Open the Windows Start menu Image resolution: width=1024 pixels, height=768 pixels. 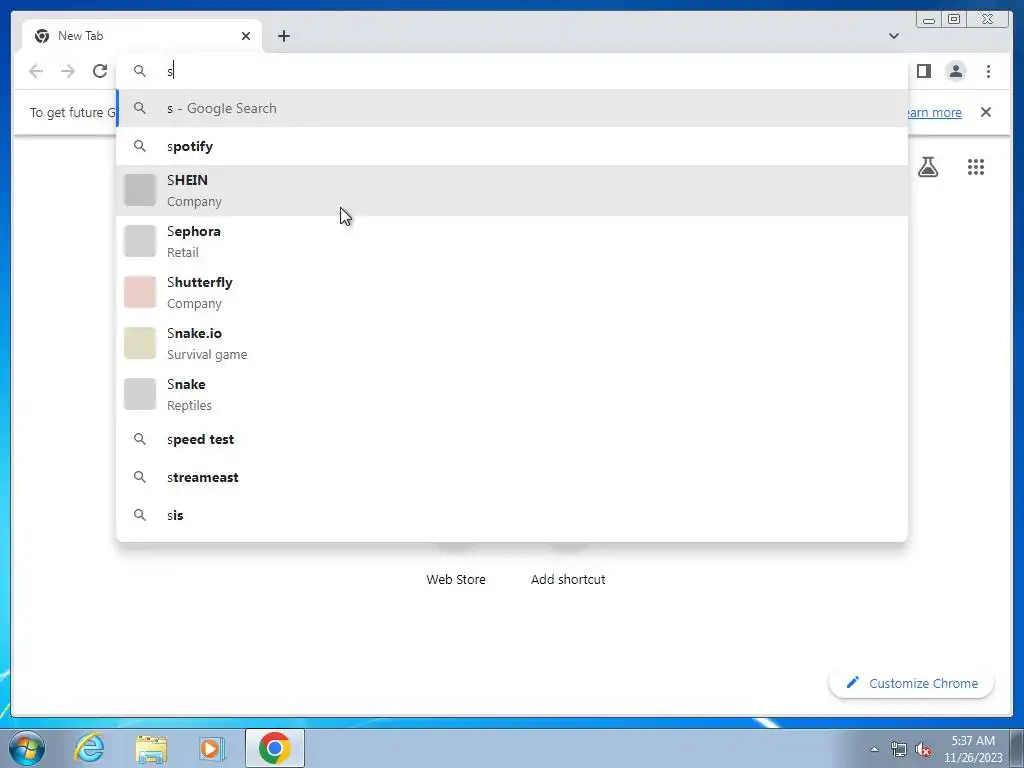coord(27,748)
